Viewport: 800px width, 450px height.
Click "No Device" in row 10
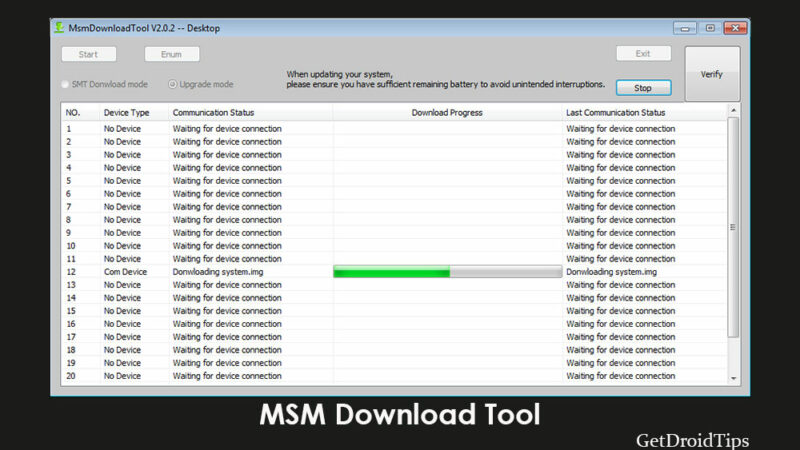[x=122, y=246]
